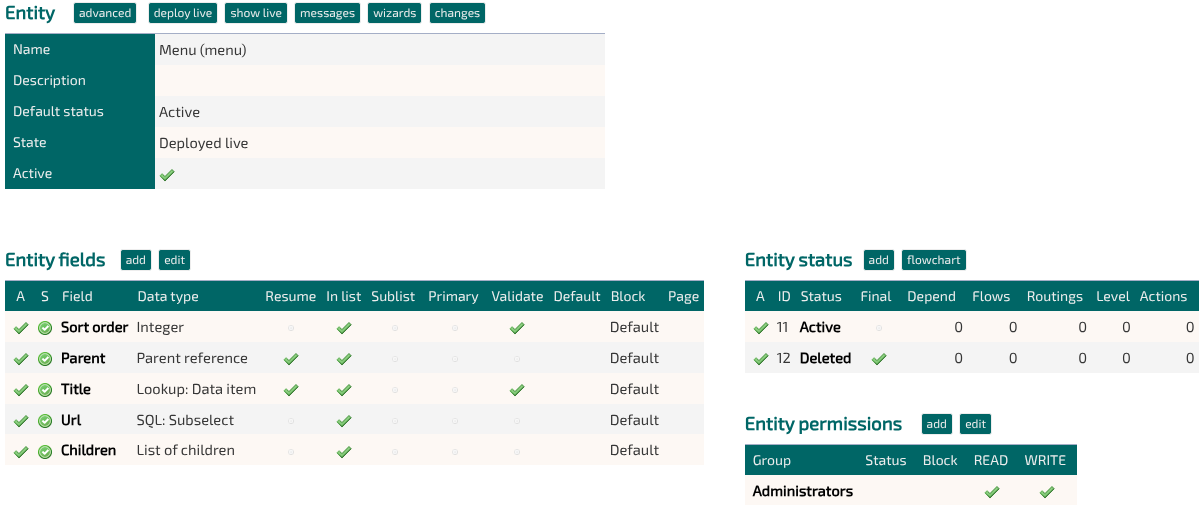Toggle In list for Url field

344,421
